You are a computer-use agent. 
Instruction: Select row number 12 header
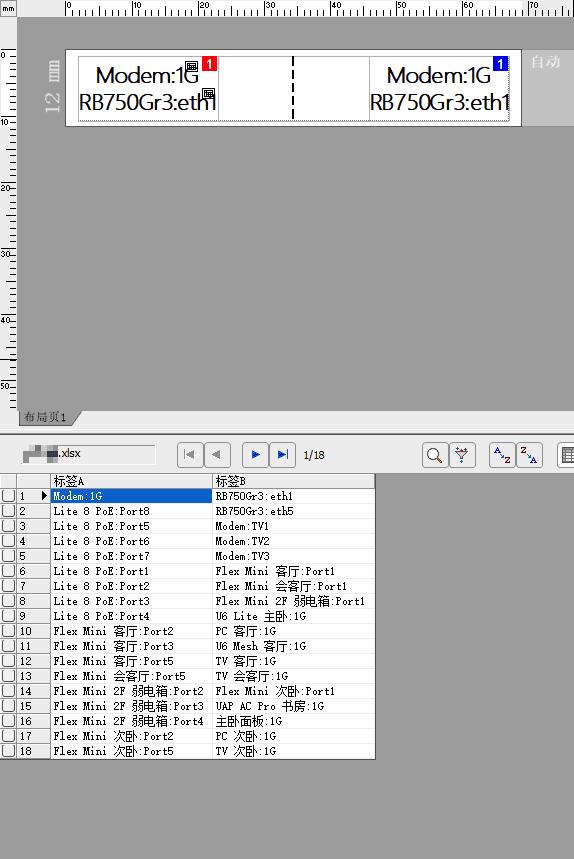point(33,661)
